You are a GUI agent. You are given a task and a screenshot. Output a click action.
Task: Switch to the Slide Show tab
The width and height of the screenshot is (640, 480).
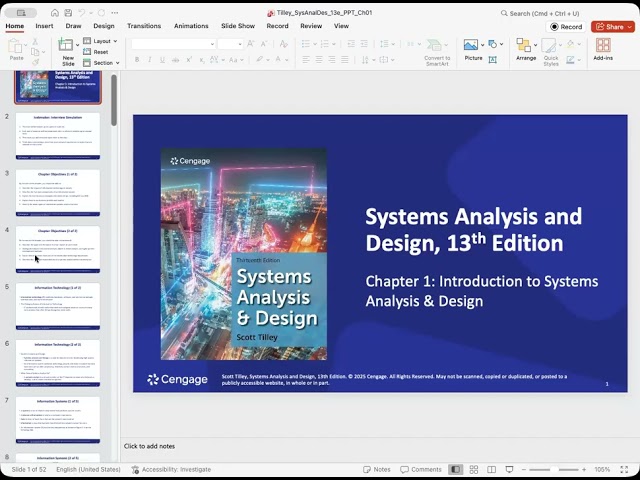(238, 26)
